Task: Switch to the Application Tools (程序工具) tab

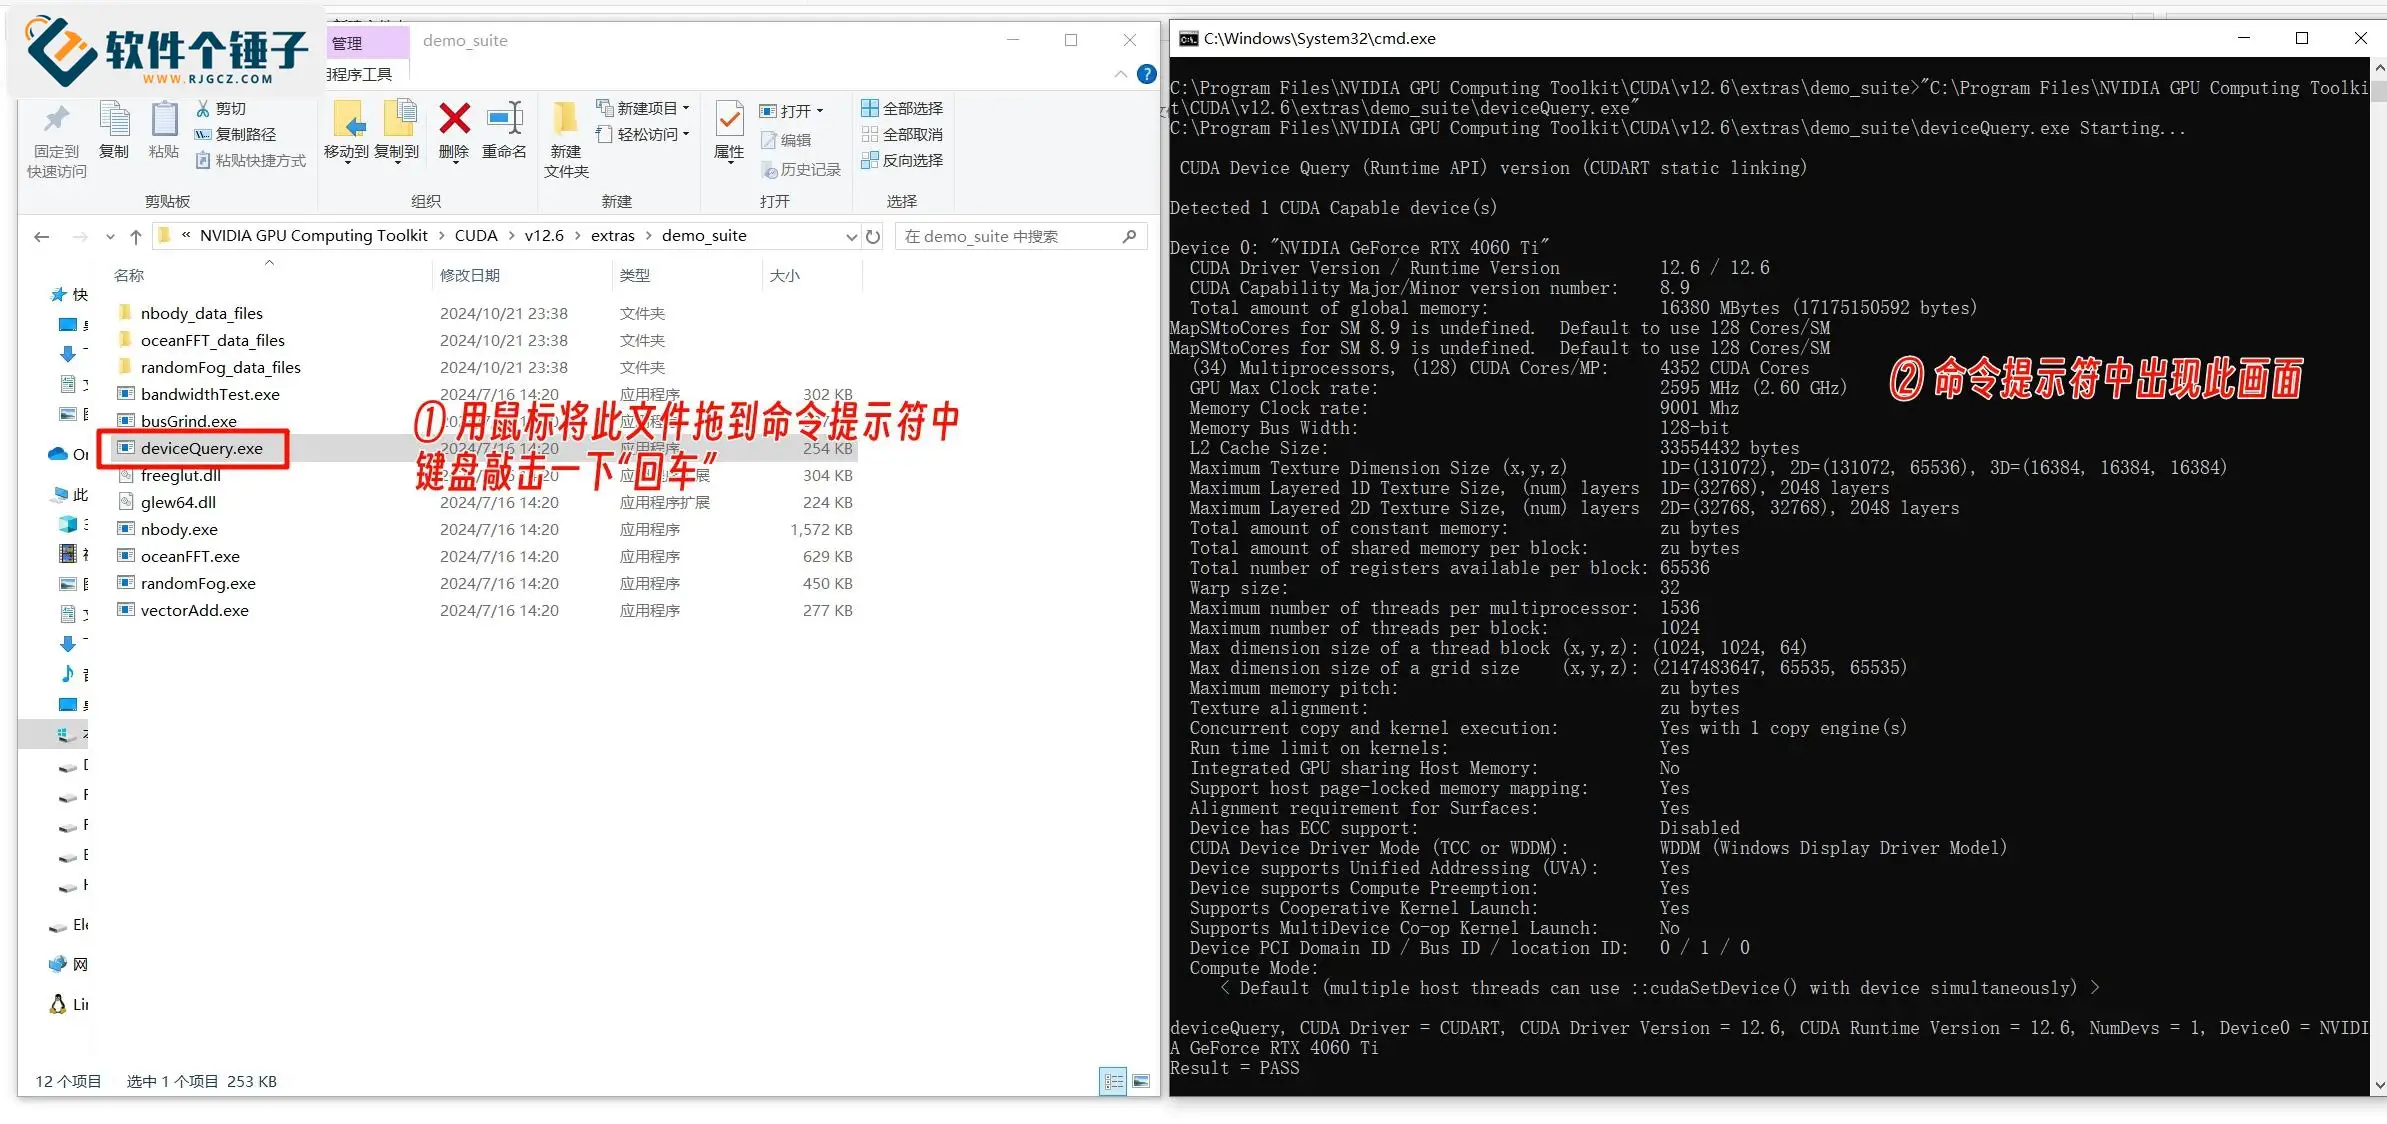Action: 359,74
